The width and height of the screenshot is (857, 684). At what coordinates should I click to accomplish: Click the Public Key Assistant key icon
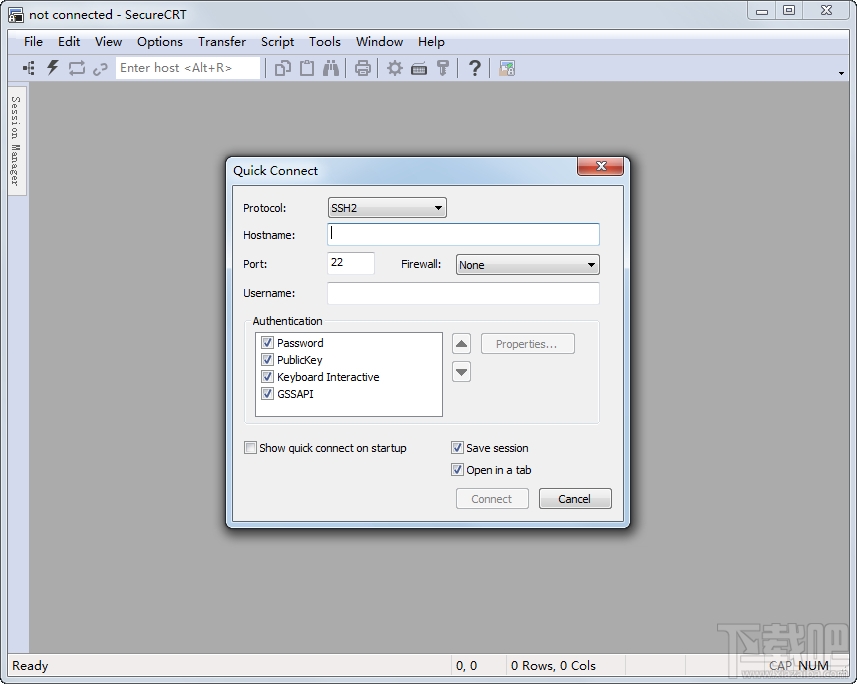[x=443, y=68]
